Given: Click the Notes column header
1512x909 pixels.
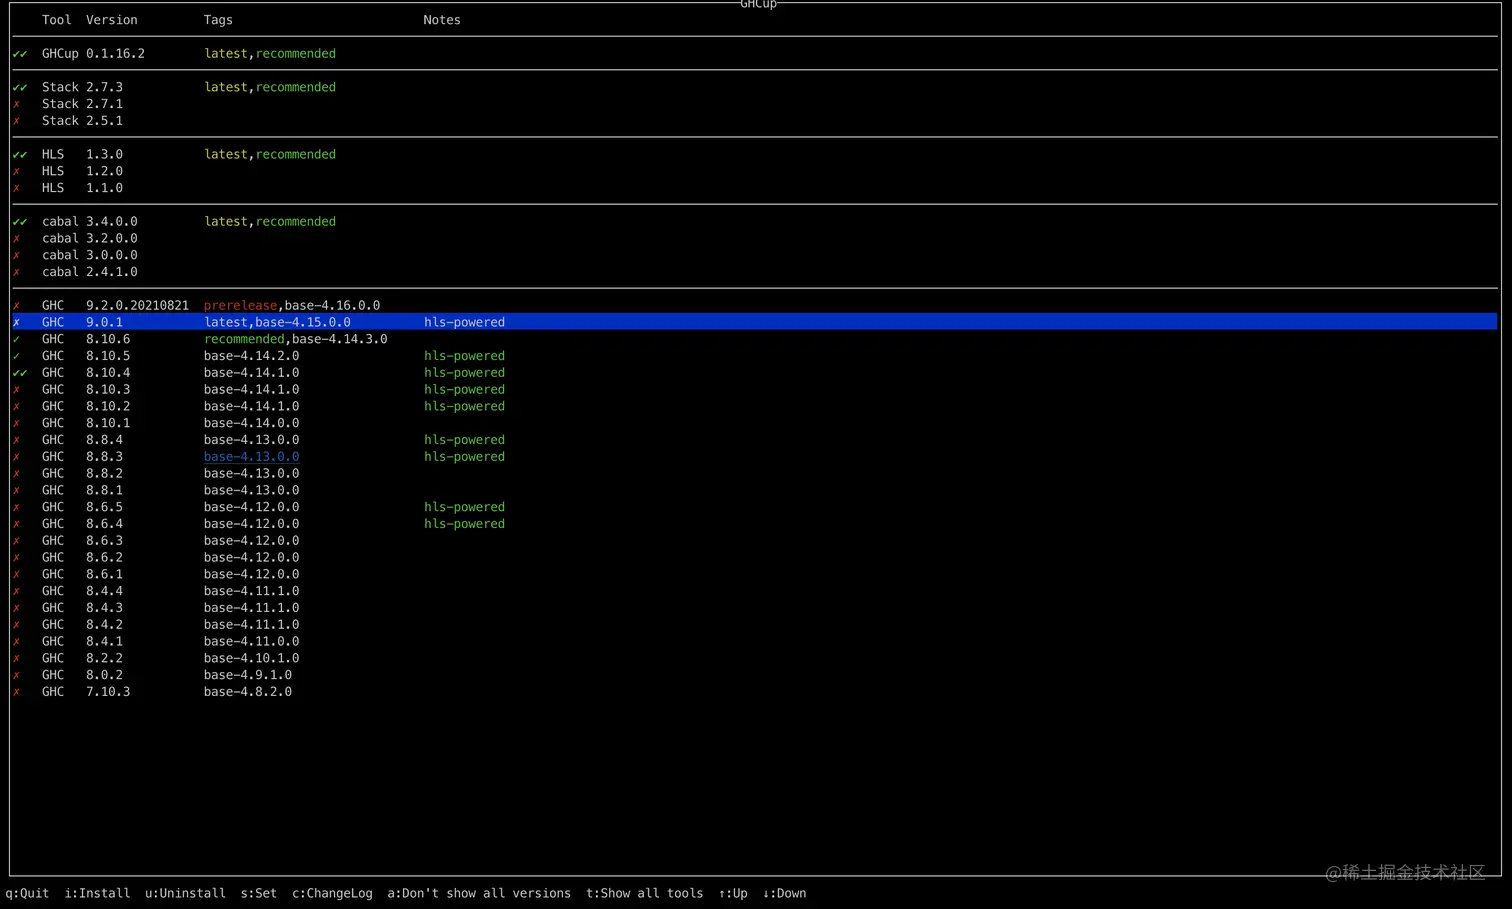Looking at the screenshot, I should (x=442, y=20).
